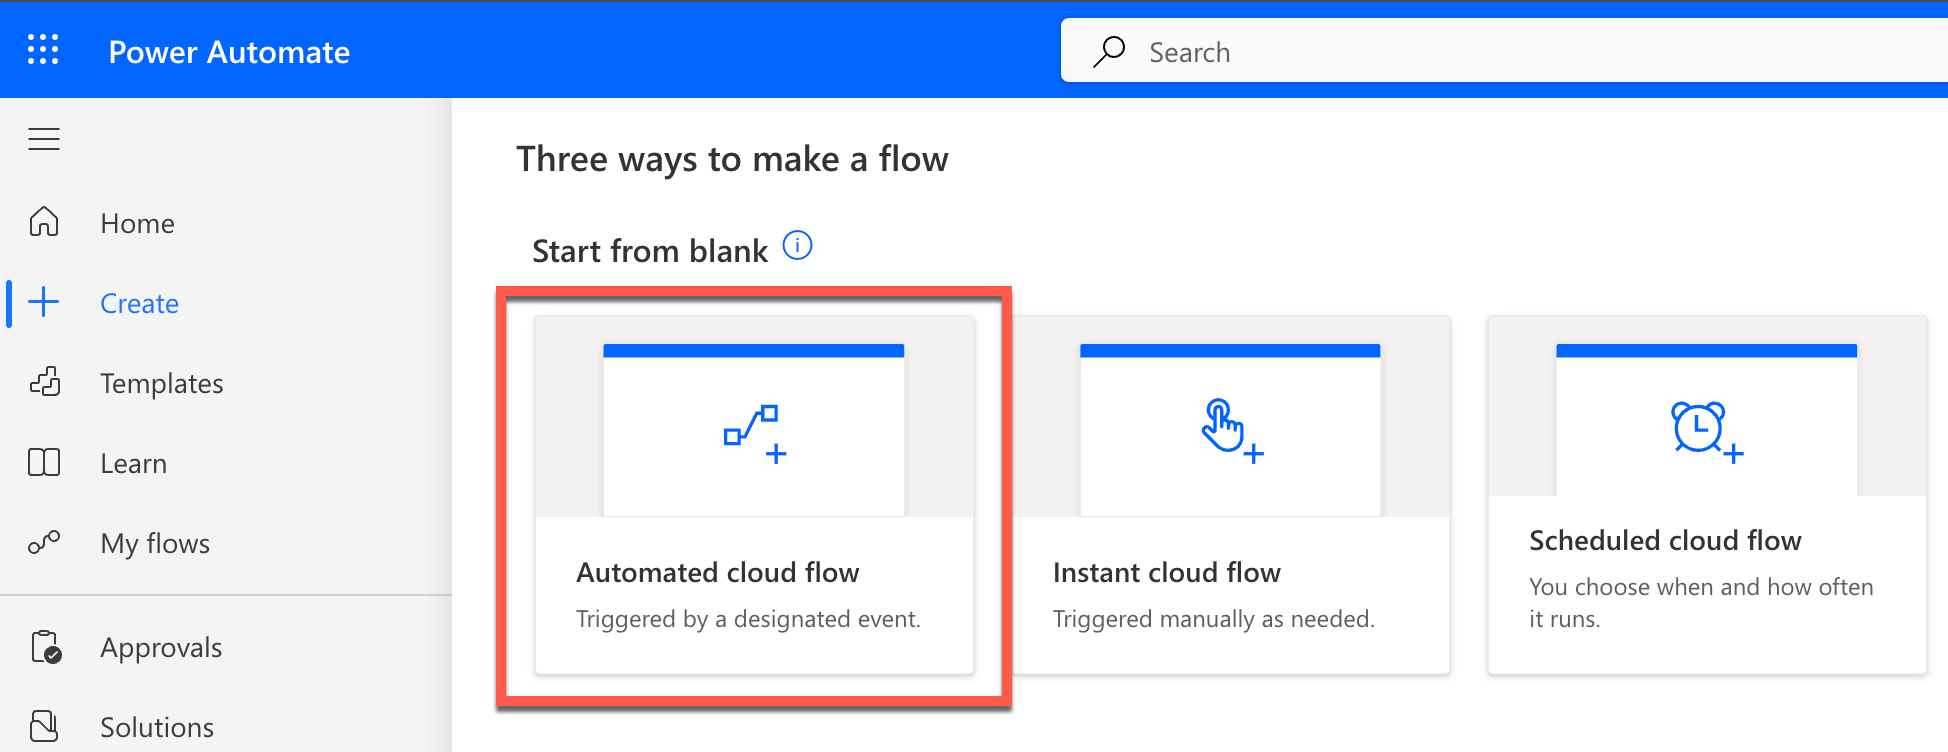The image size is (1948, 752).
Task: Click the Approvals clipboard icon
Action: (46, 647)
